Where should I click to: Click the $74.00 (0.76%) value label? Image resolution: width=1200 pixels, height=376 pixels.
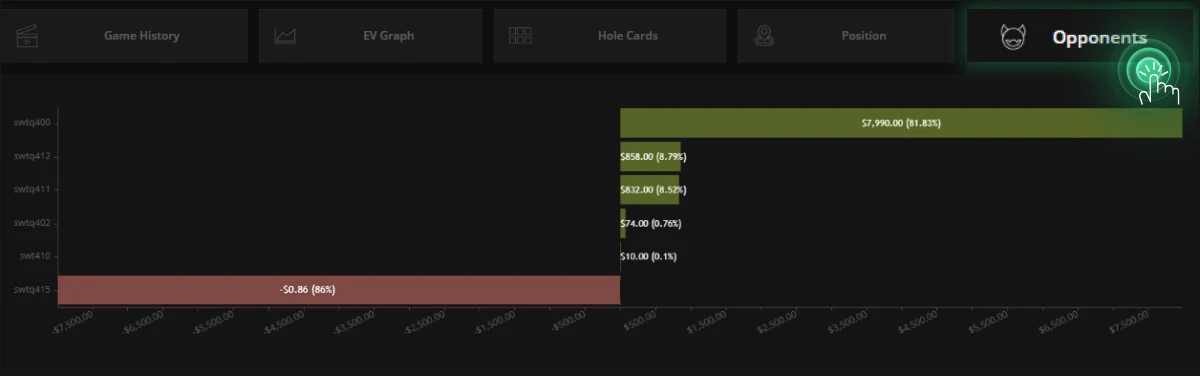click(x=651, y=223)
